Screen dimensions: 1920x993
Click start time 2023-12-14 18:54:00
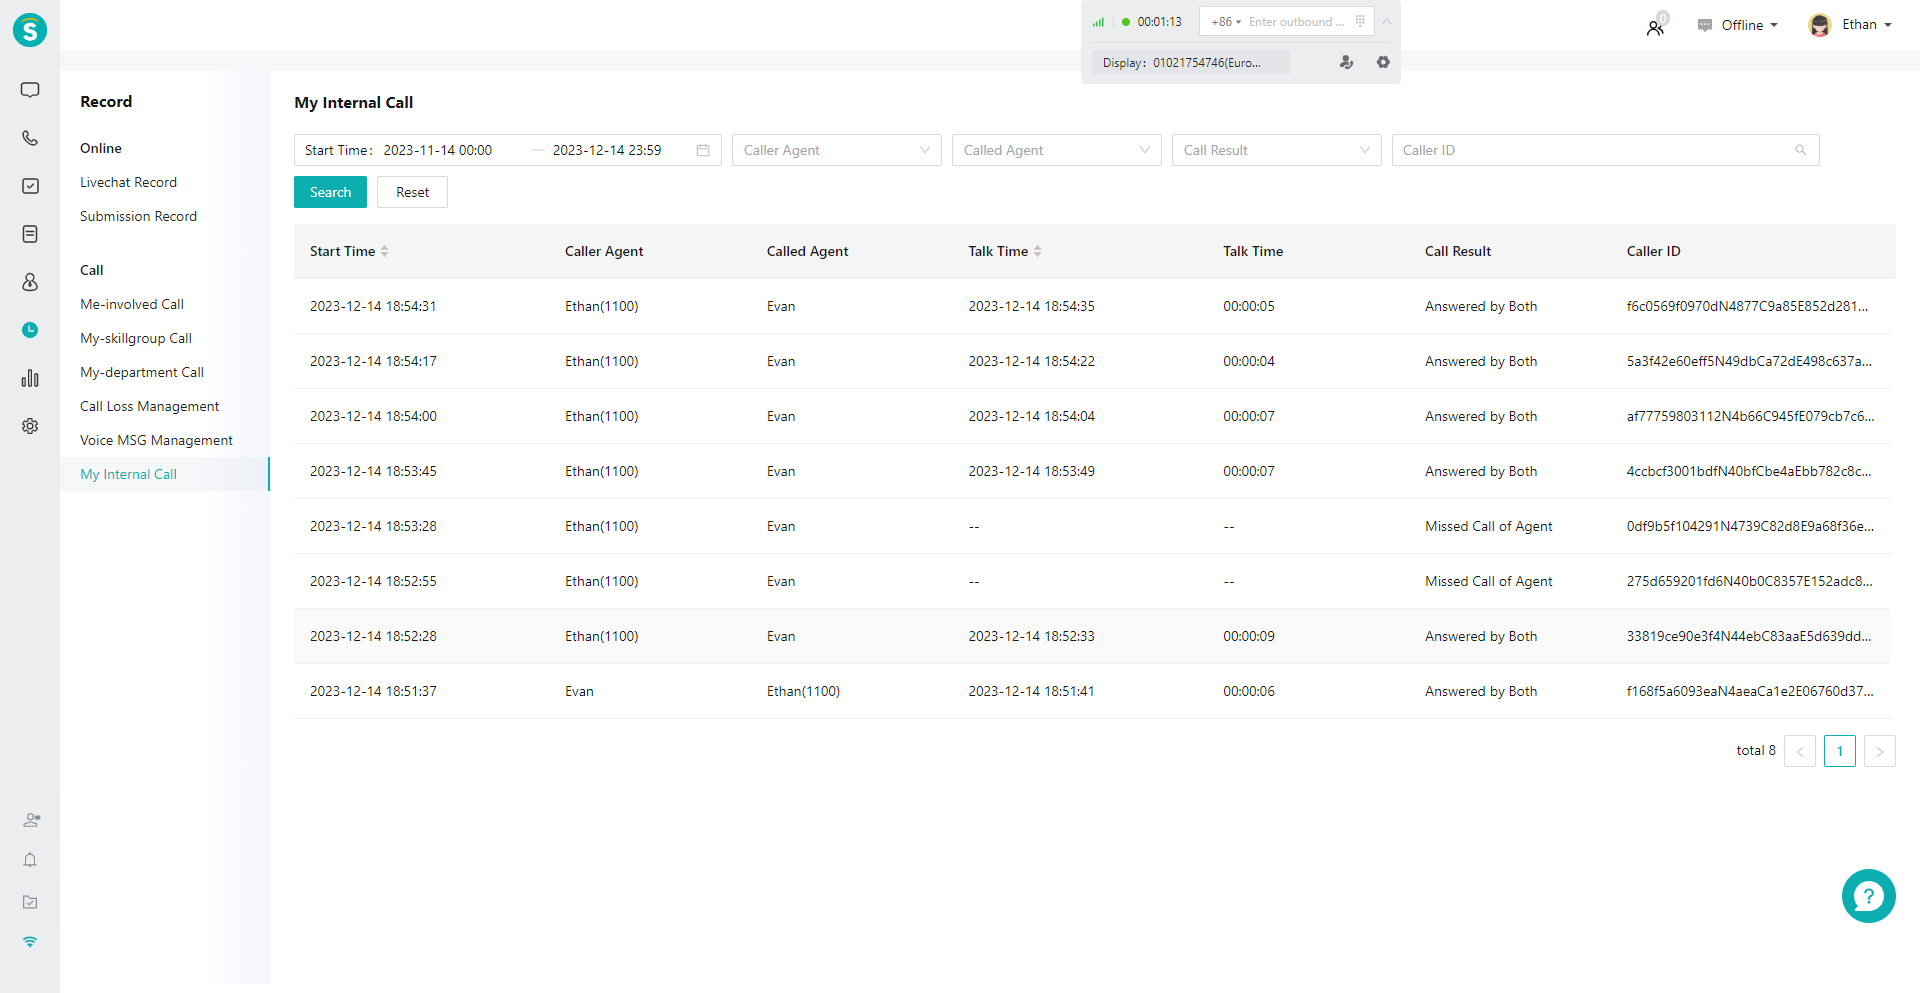pyautogui.click(x=373, y=416)
